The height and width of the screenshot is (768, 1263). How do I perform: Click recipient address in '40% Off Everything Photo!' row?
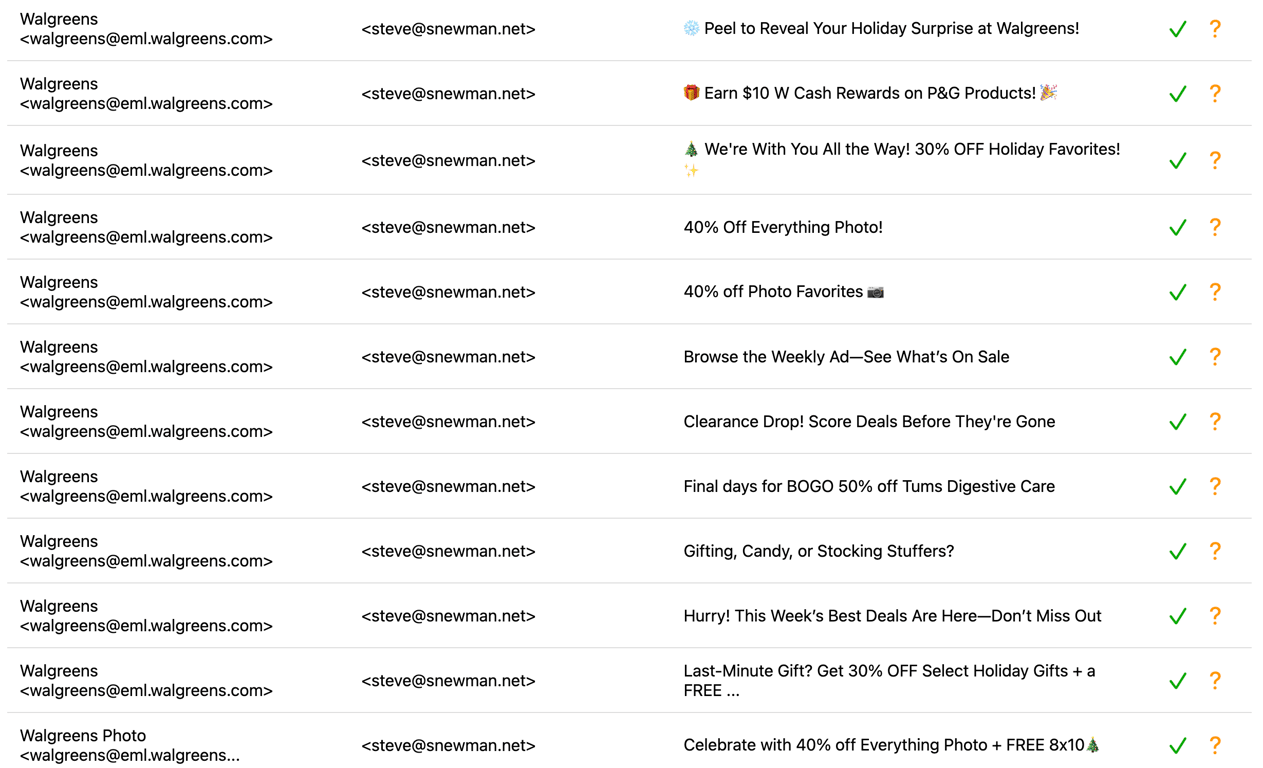pyautogui.click(x=448, y=227)
